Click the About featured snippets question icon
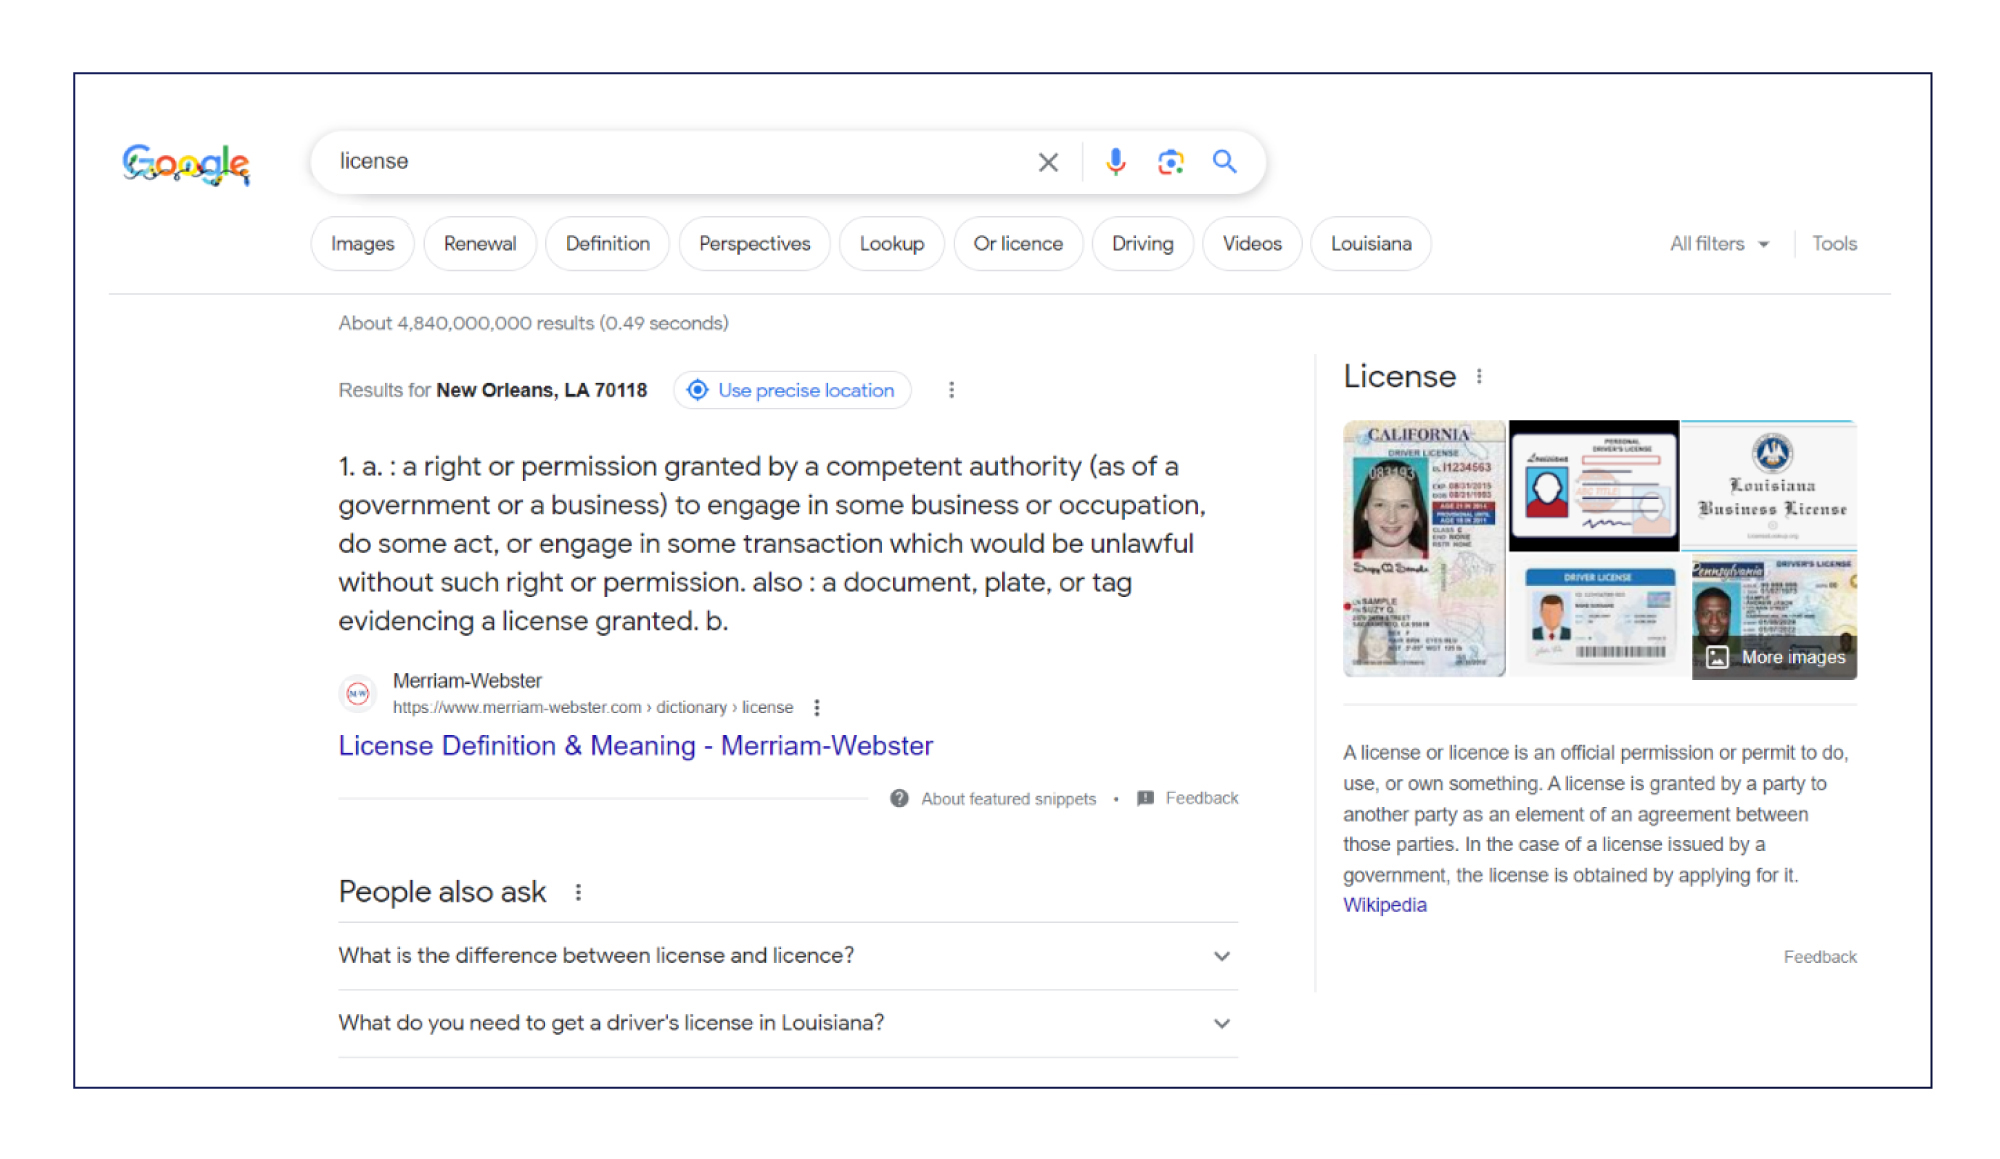Screen dimensions: 2000x1159 tap(899, 798)
